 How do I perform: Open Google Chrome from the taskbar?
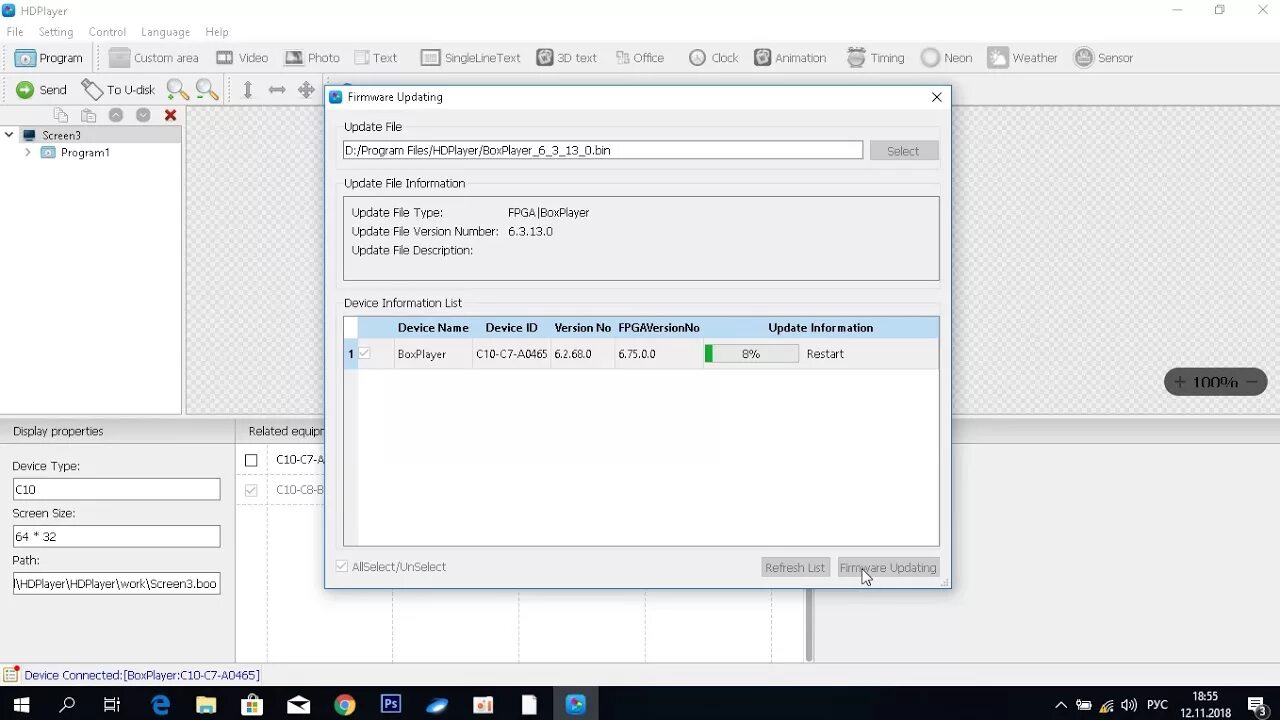(x=344, y=705)
